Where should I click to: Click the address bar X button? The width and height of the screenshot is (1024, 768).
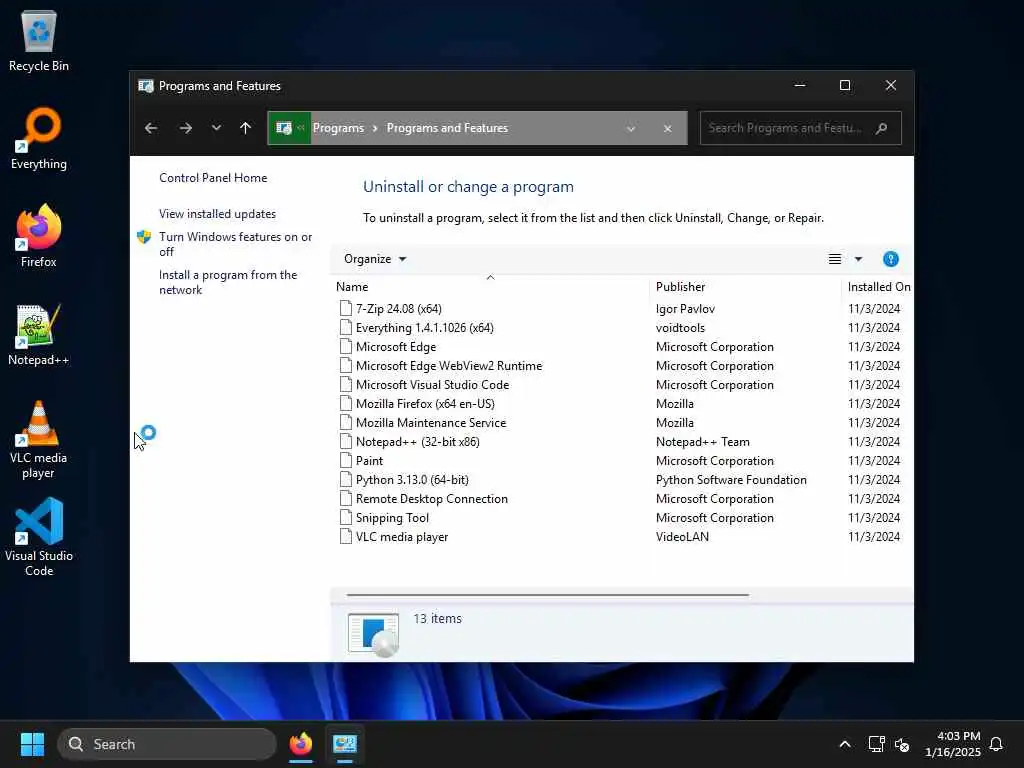pos(667,129)
